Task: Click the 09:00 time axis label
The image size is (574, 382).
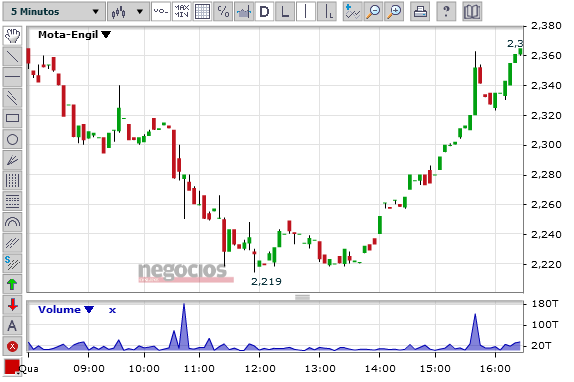Action: tap(89, 368)
